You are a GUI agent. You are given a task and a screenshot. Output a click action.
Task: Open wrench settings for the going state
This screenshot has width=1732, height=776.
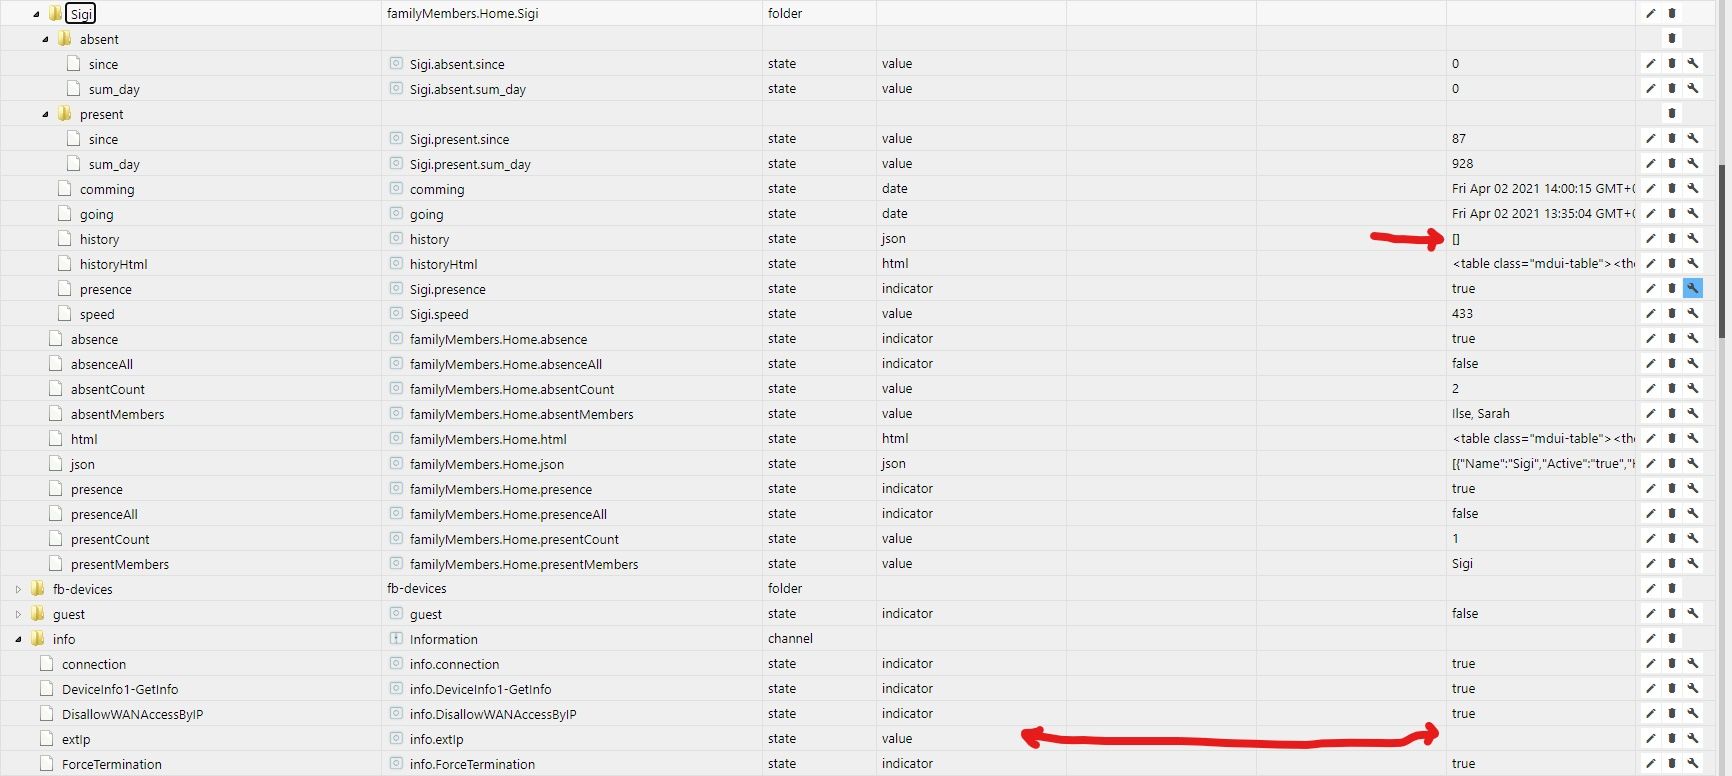[1693, 214]
